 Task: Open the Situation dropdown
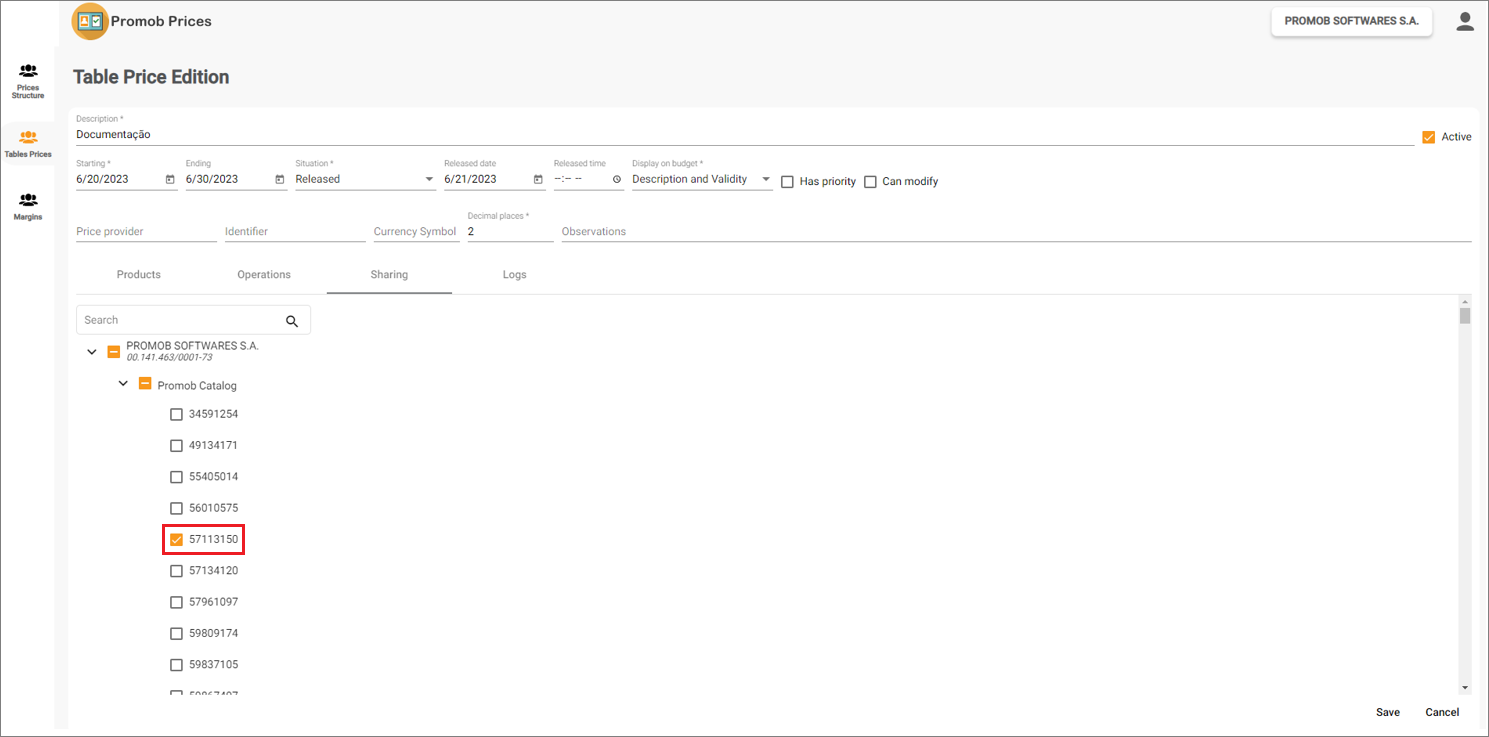tap(365, 180)
